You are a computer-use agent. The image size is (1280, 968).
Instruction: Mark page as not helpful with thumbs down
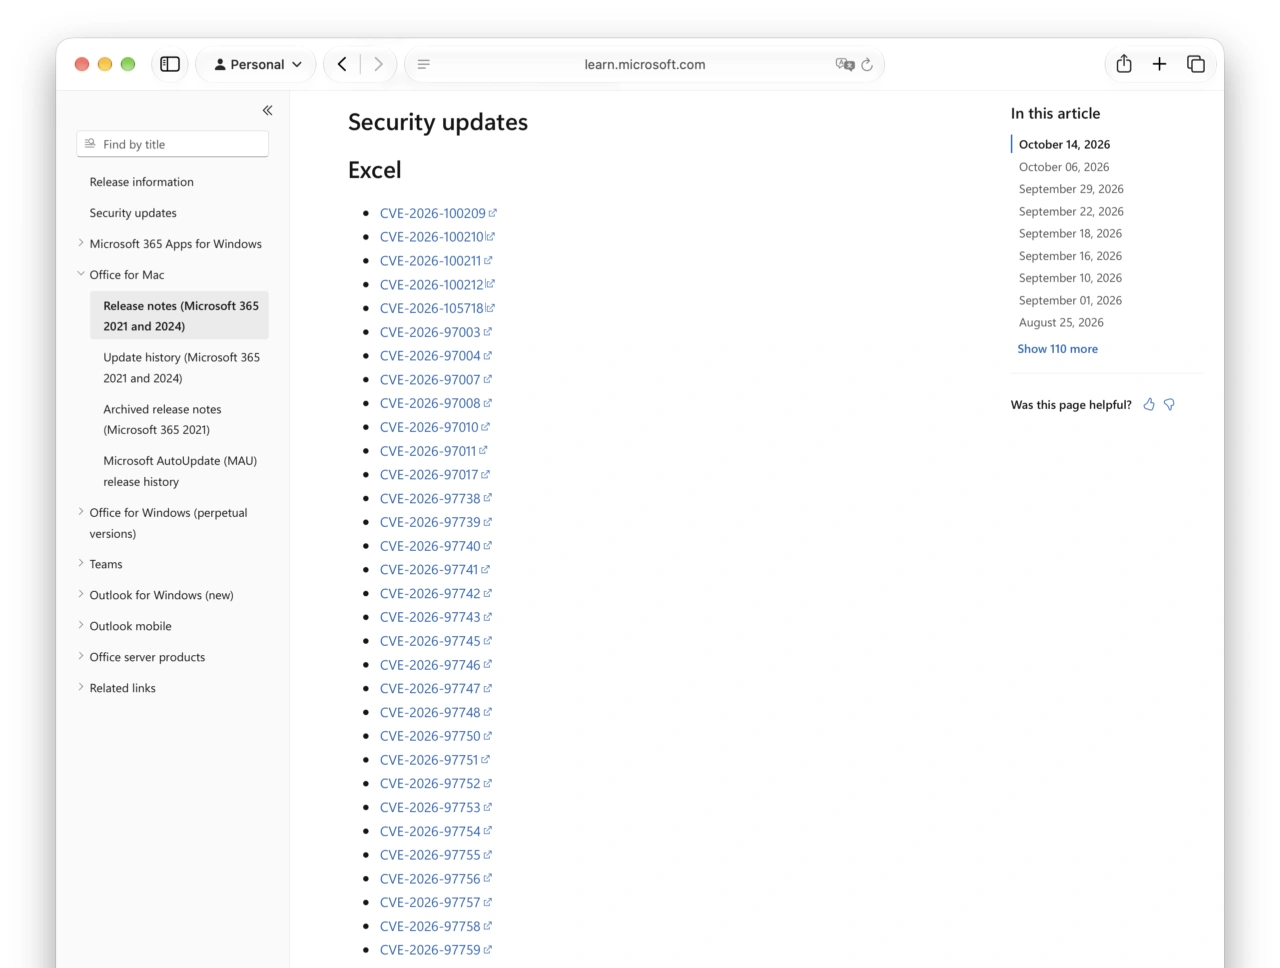point(1169,405)
